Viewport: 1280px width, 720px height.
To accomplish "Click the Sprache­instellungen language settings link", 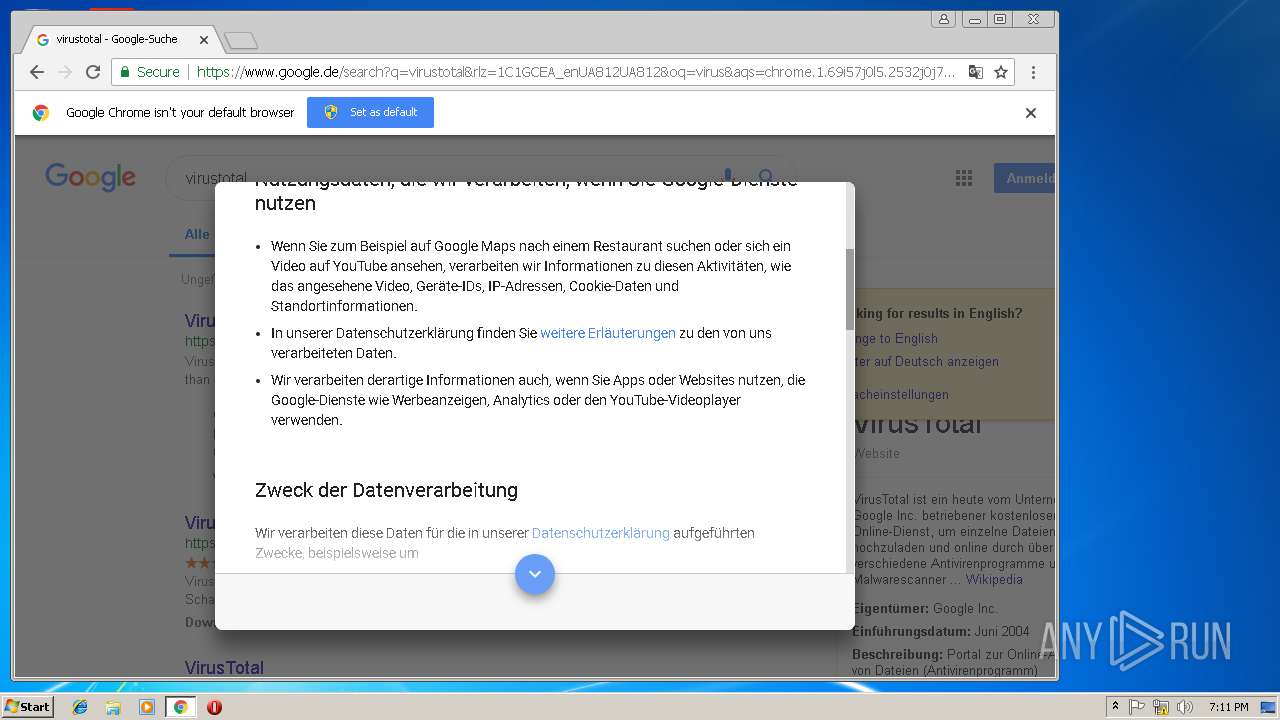I will click(901, 394).
